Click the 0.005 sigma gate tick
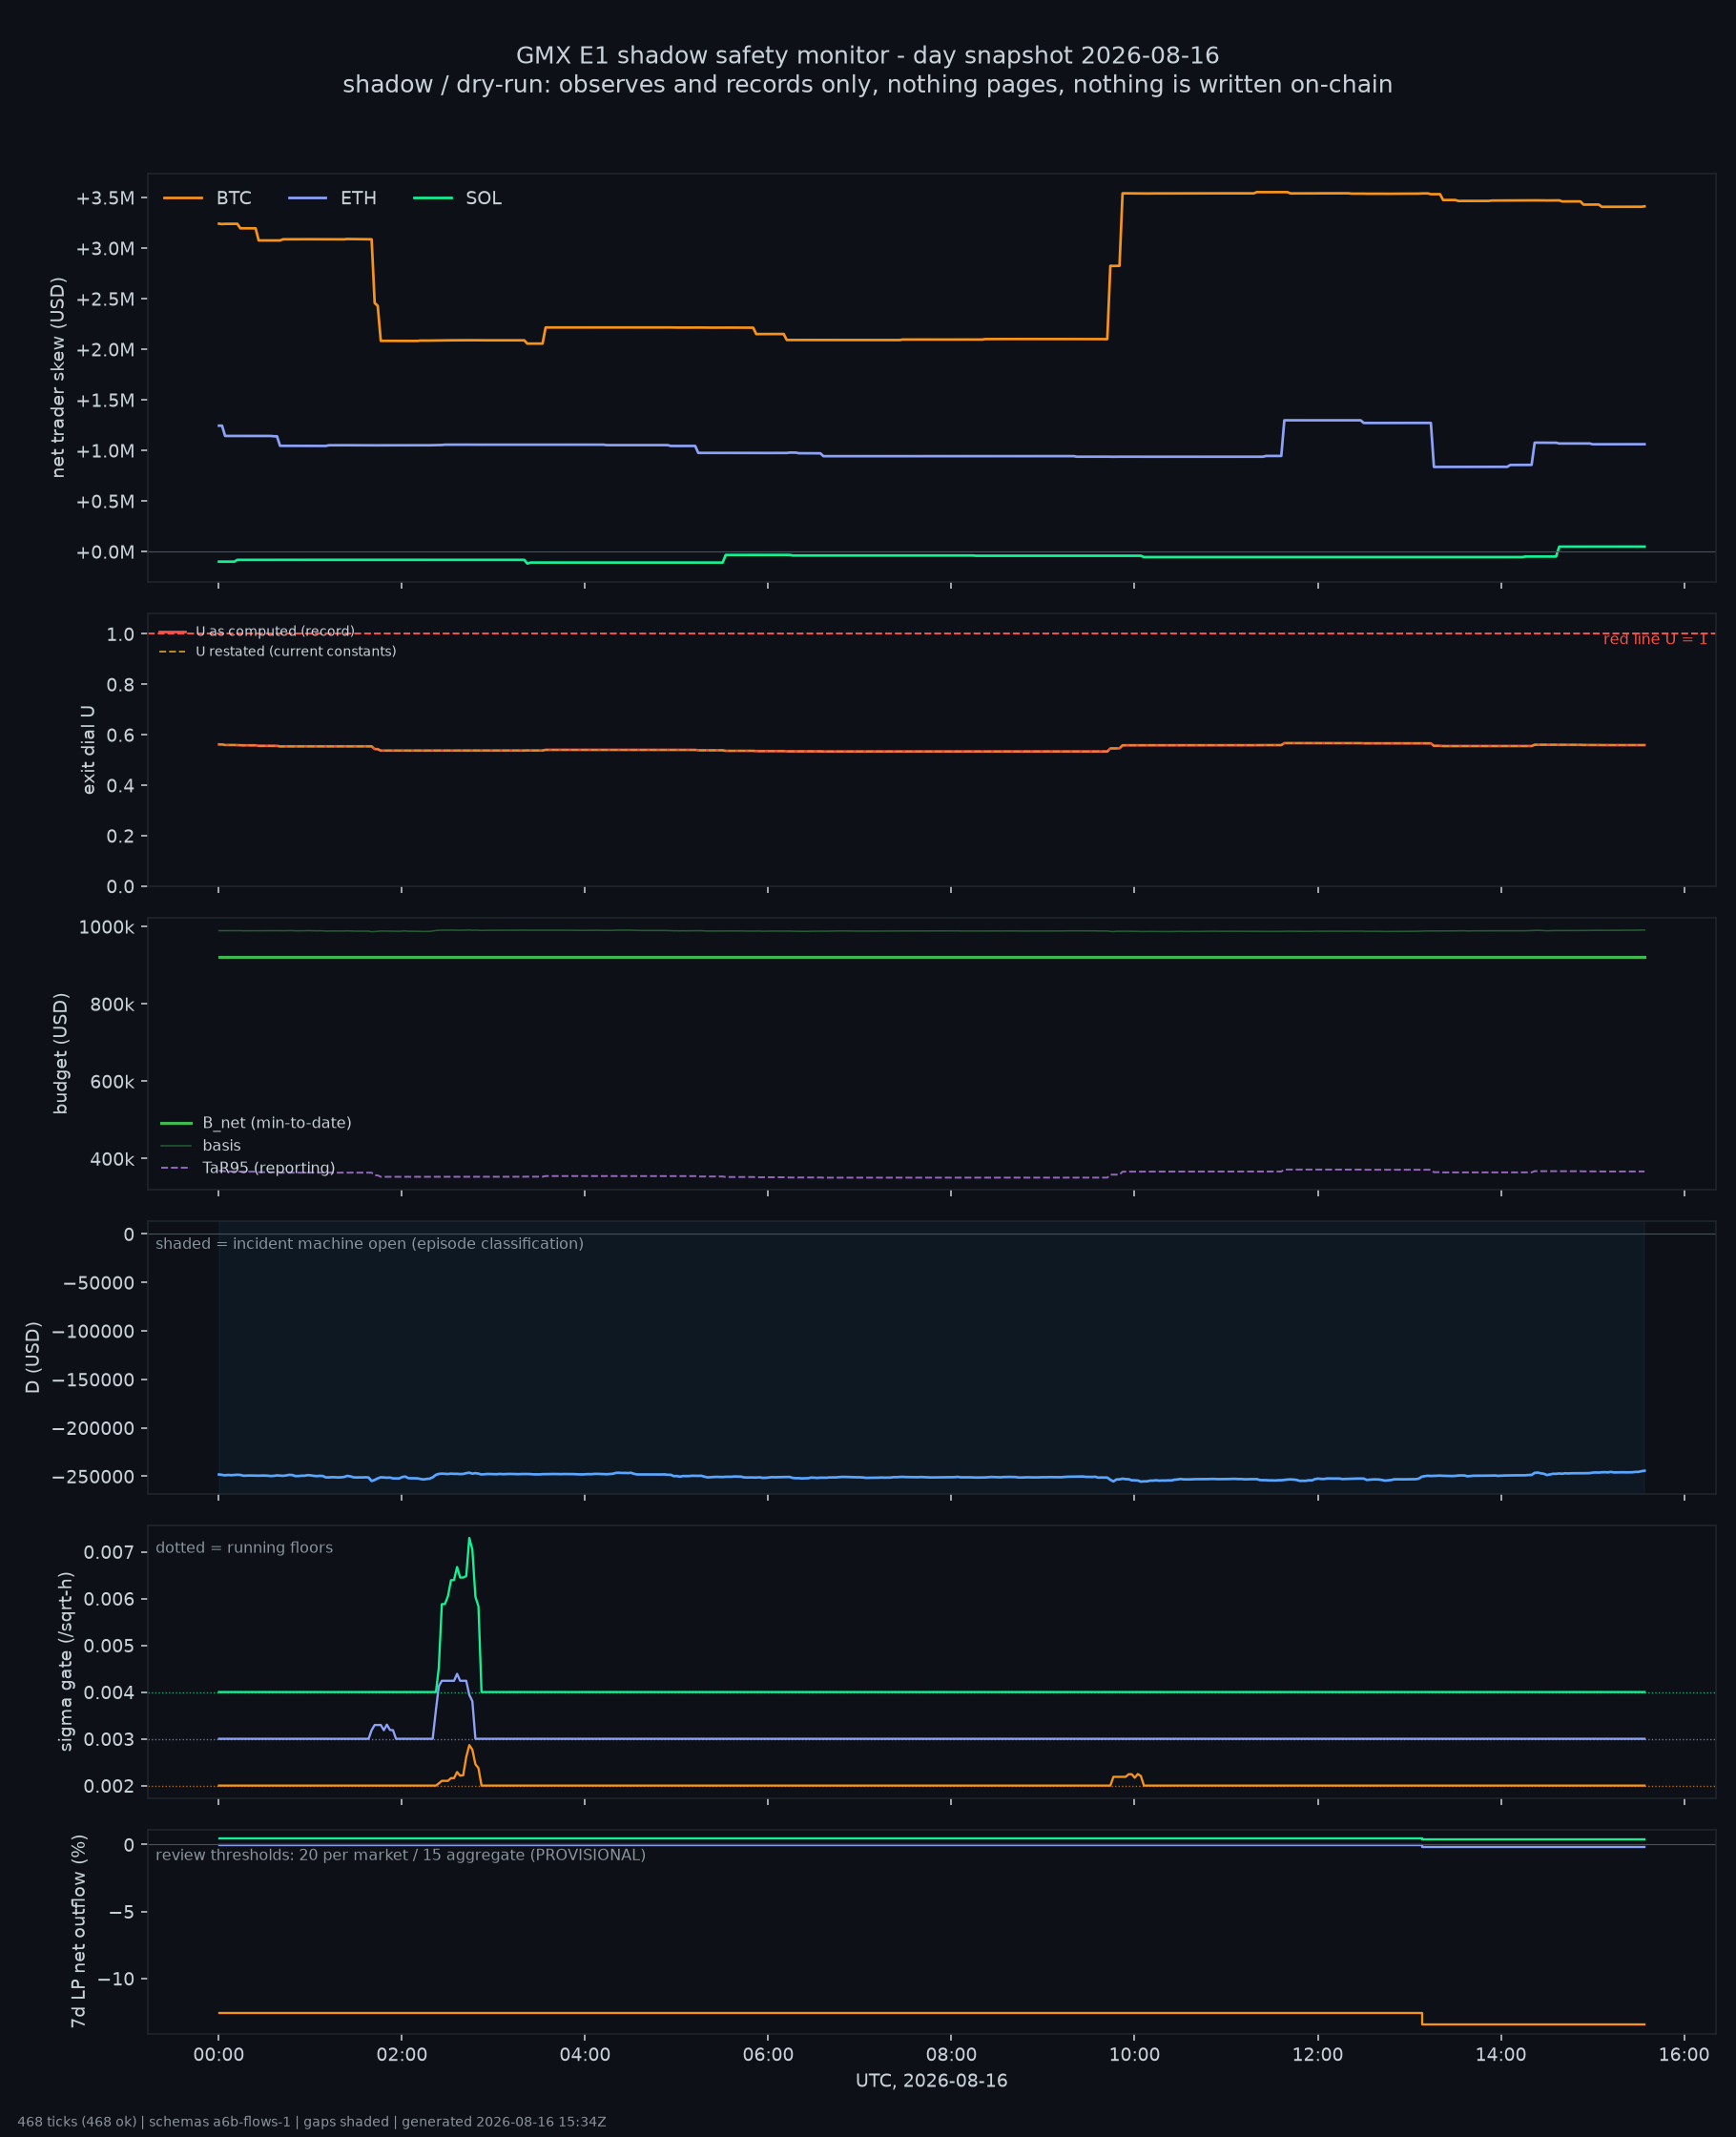Image resolution: width=1736 pixels, height=2137 pixels. 109,1646
